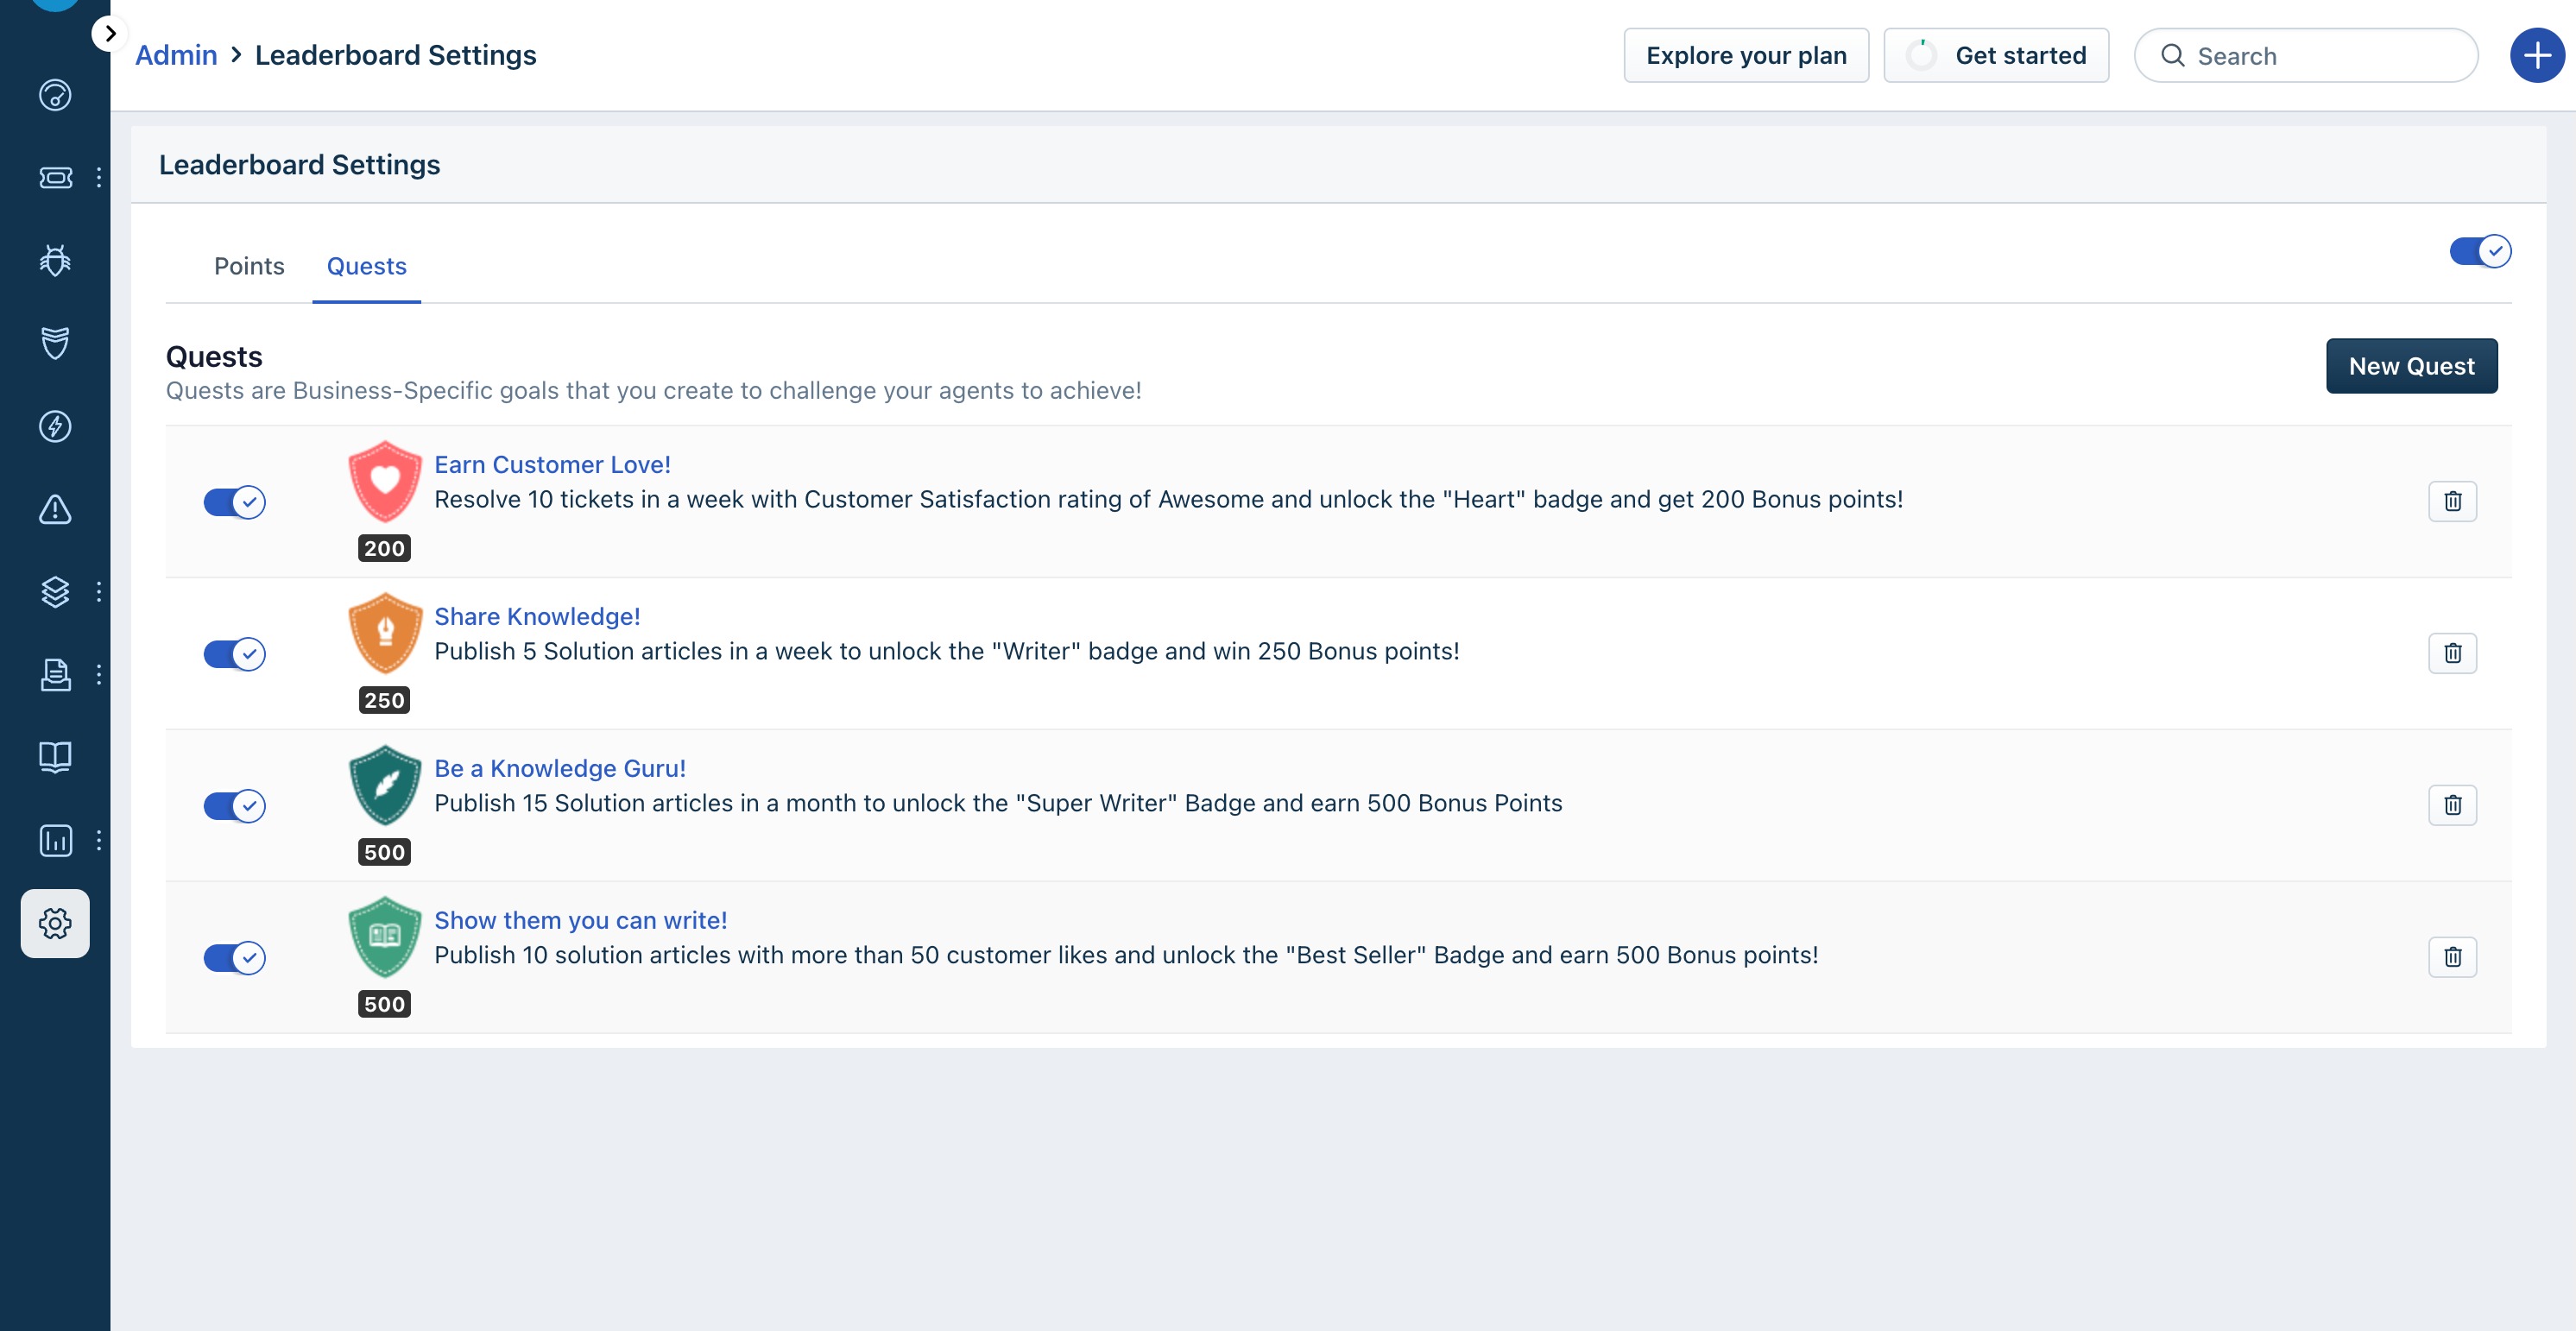Expand the Reports submenu dots in sidebar
2576x1331 pixels.
99,840
